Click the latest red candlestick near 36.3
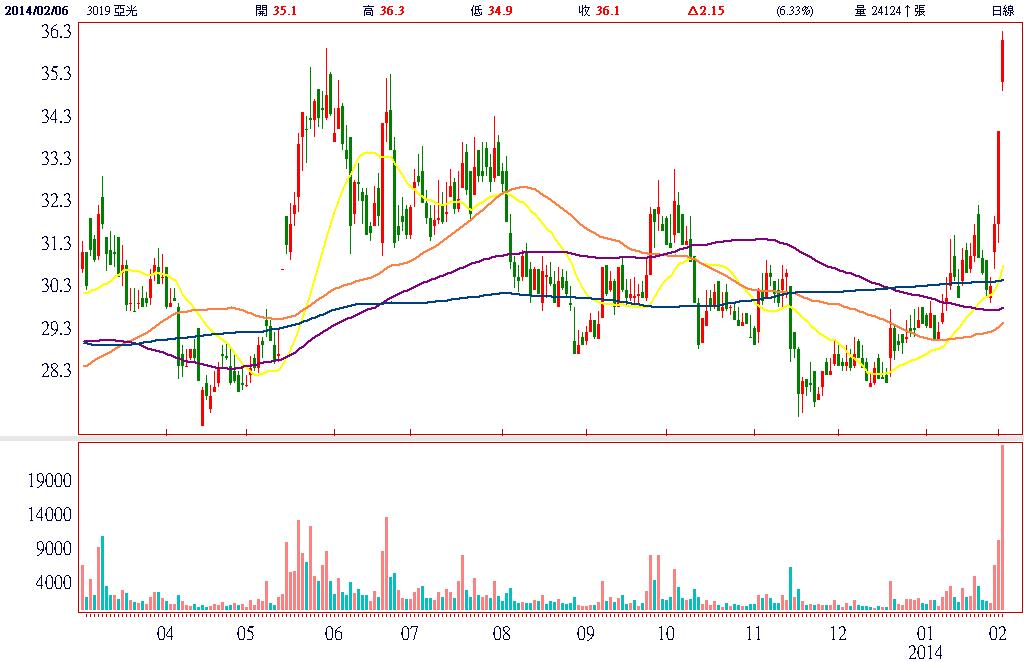 click(1002, 60)
